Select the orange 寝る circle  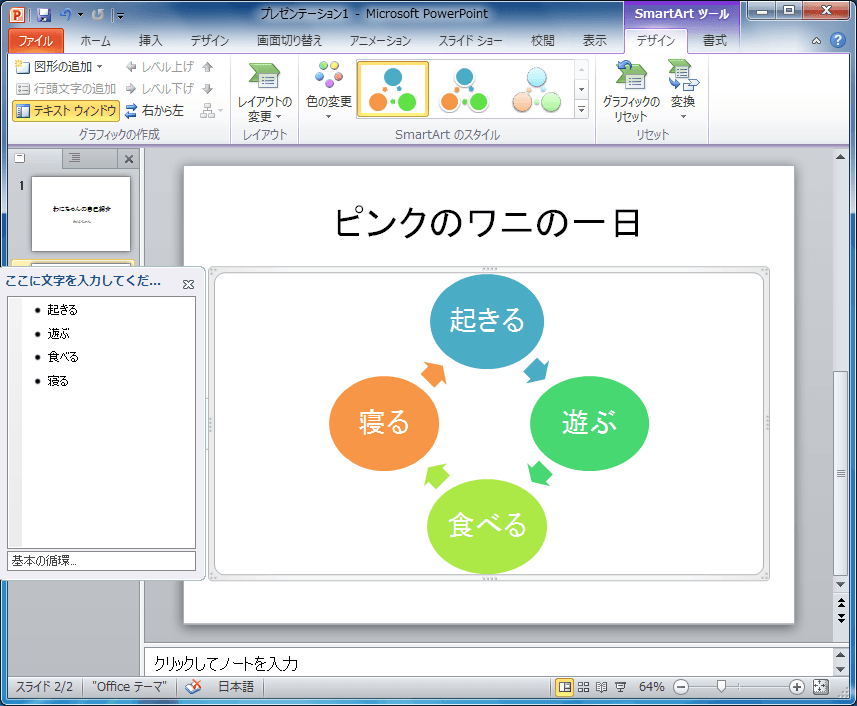click(384, 423)
